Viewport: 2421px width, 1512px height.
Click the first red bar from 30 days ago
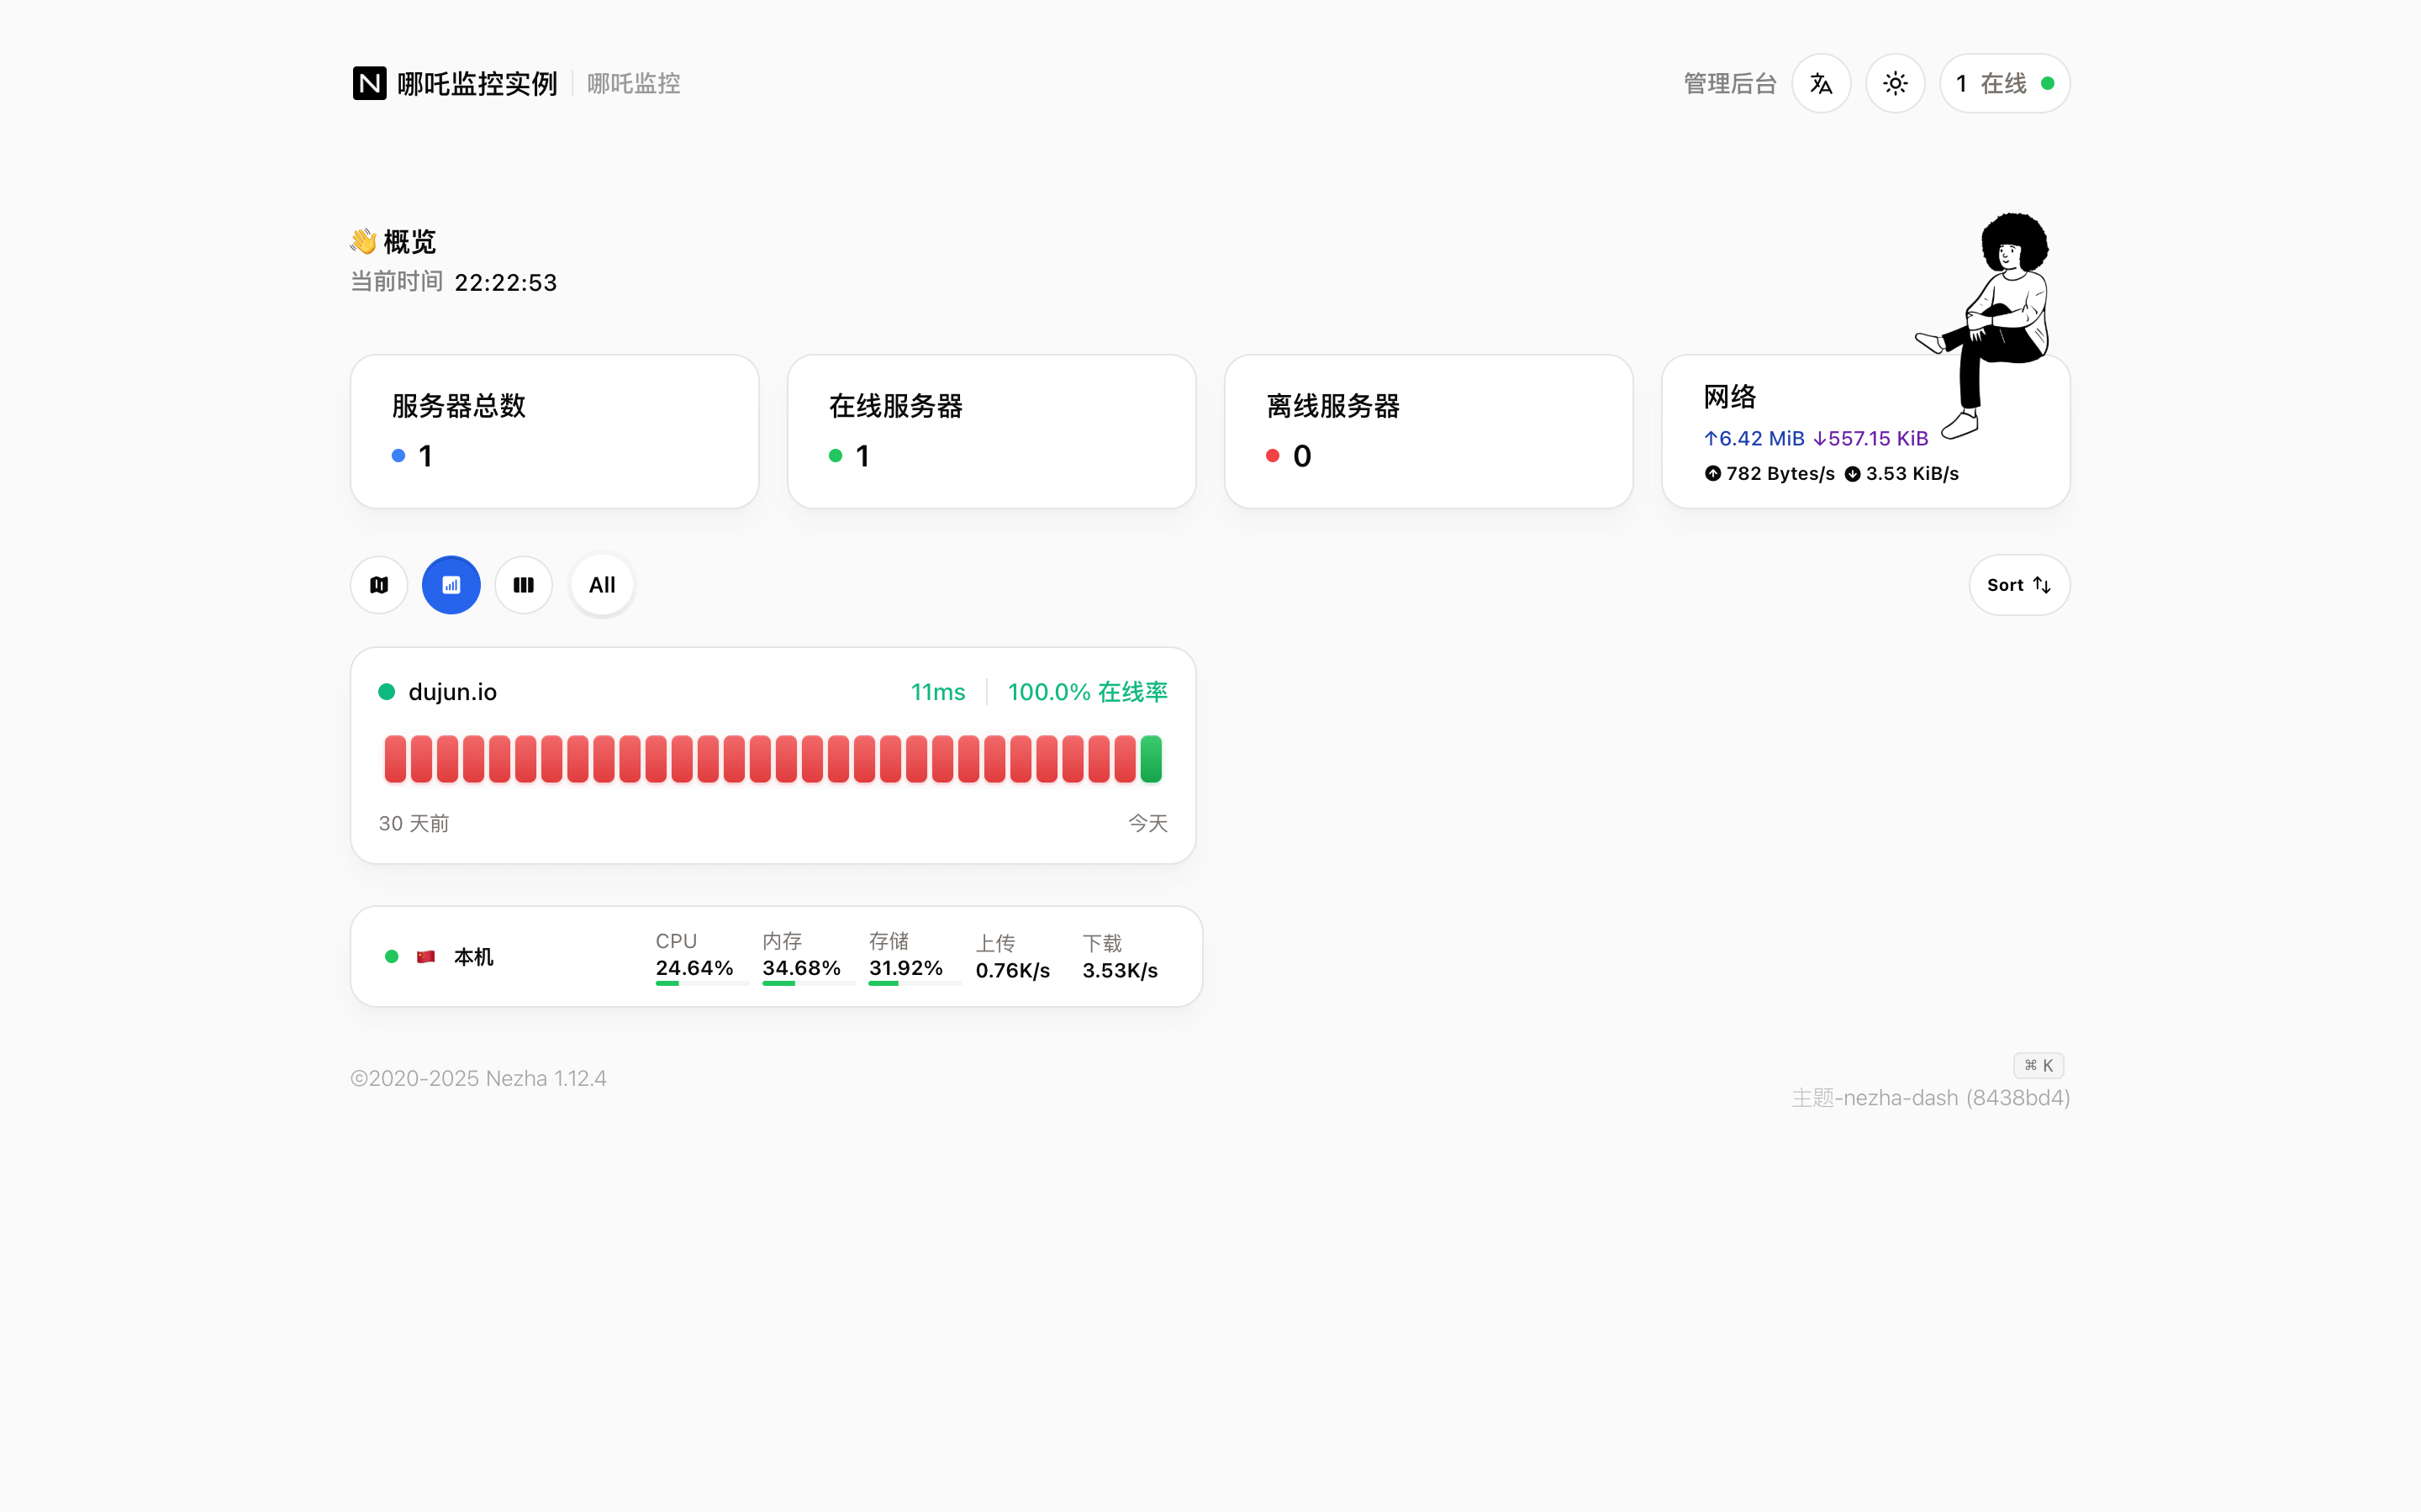coord(395,759)
